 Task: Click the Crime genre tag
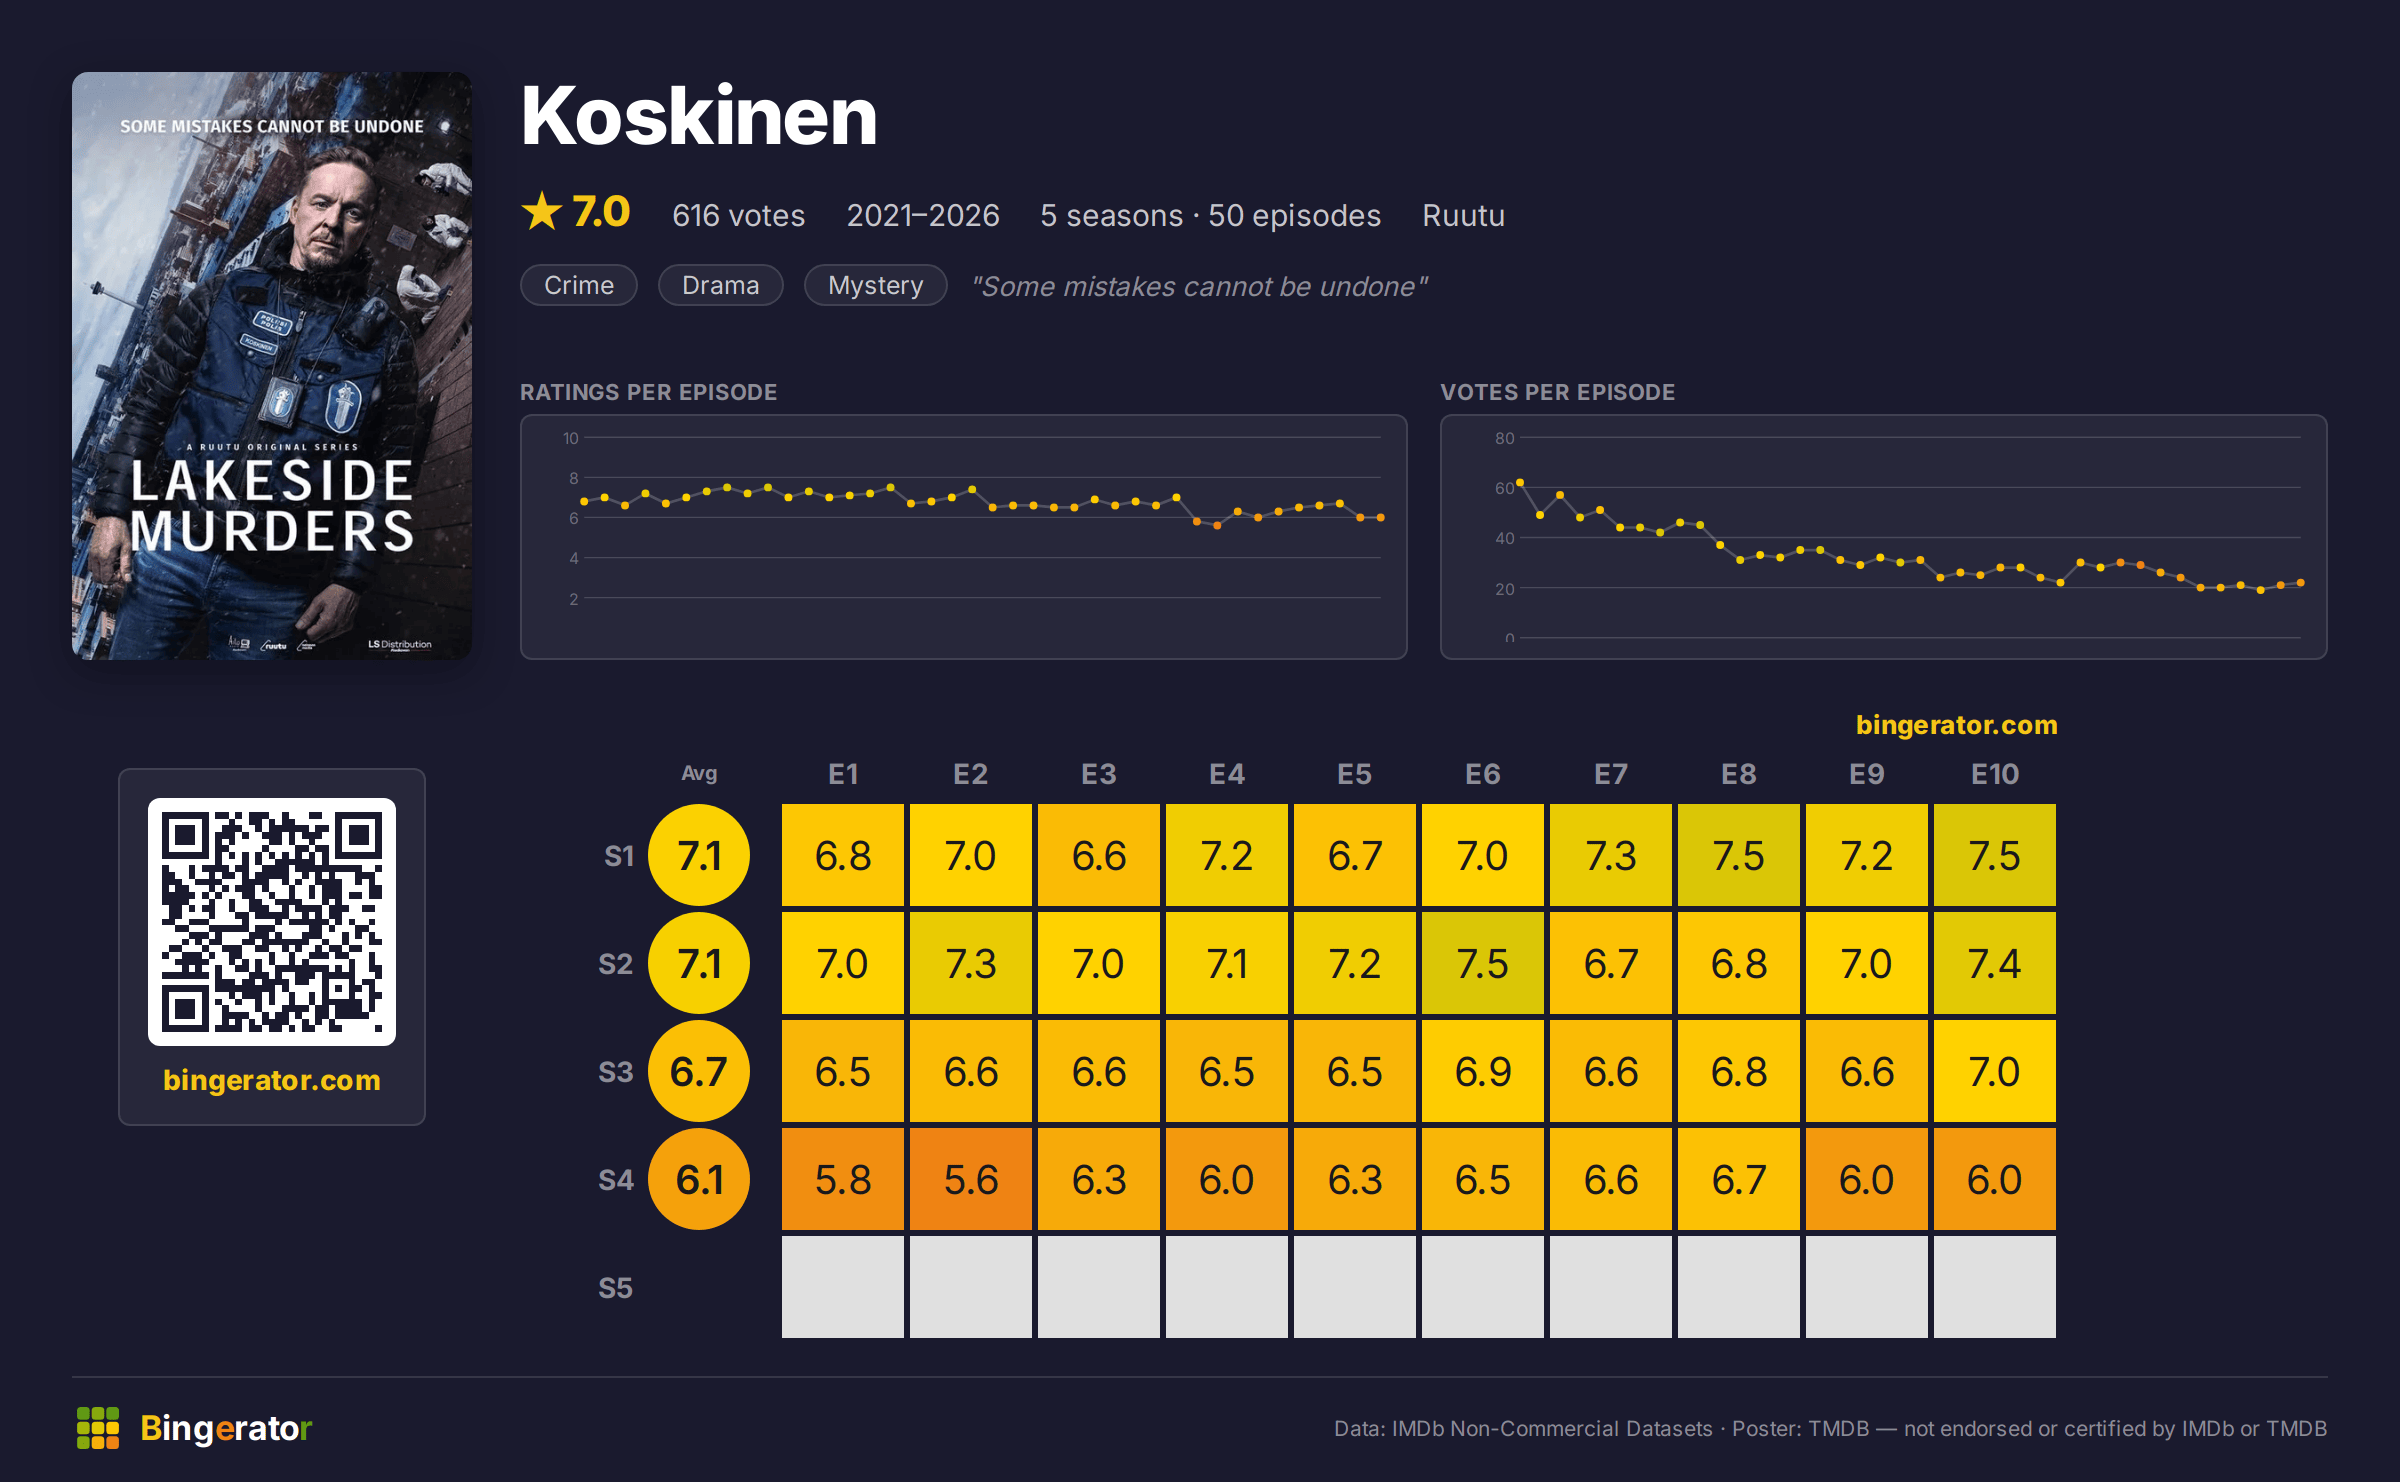pos(579,286)
